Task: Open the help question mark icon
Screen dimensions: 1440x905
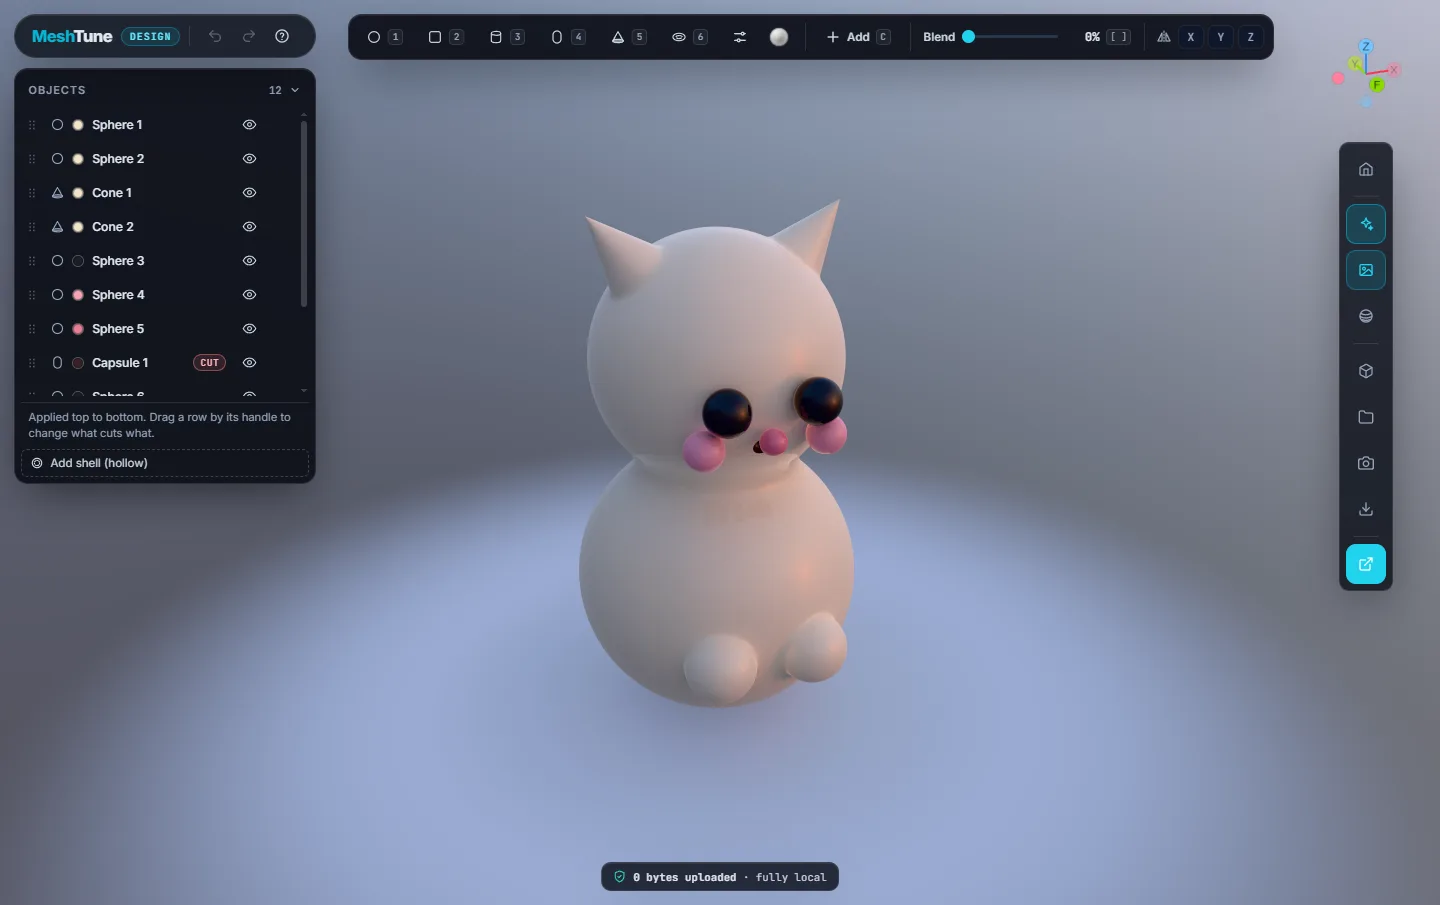Action: tap(282, 36)
